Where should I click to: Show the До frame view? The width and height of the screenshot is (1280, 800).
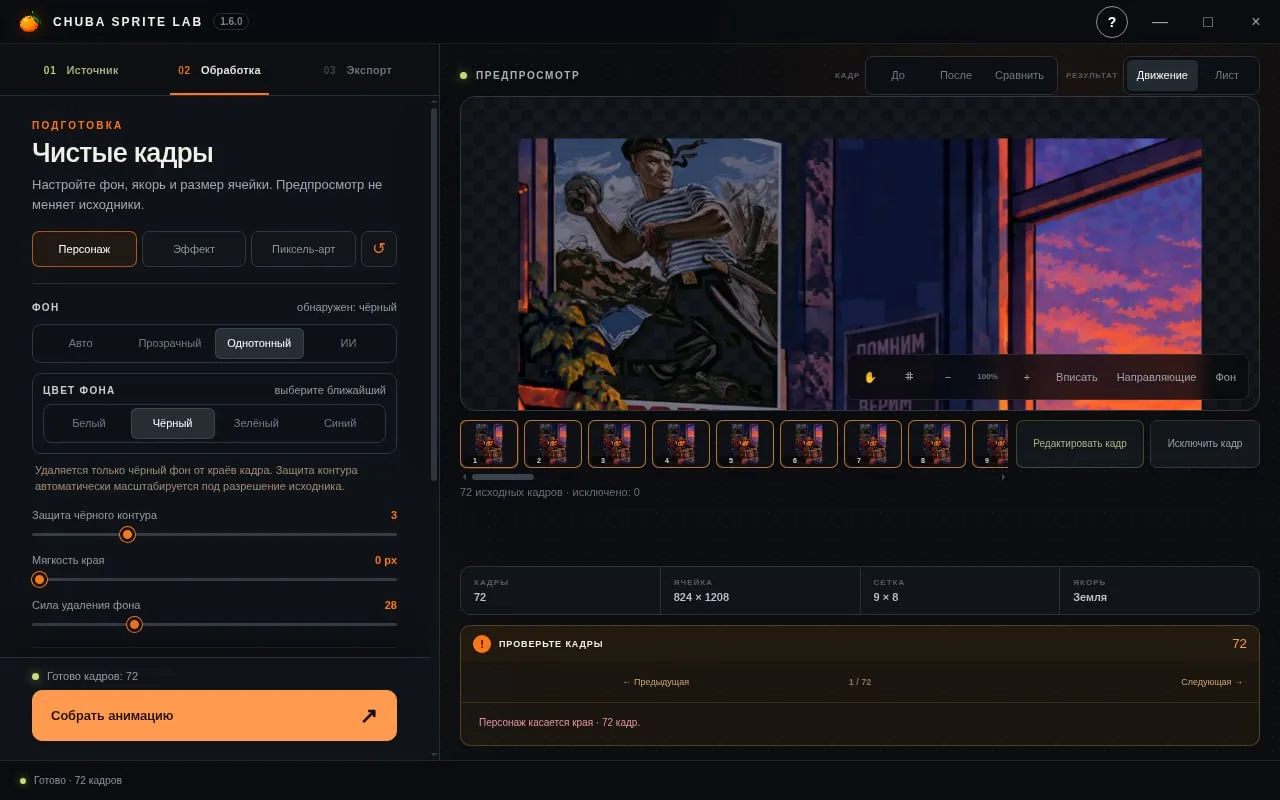[x=898, y=75]
